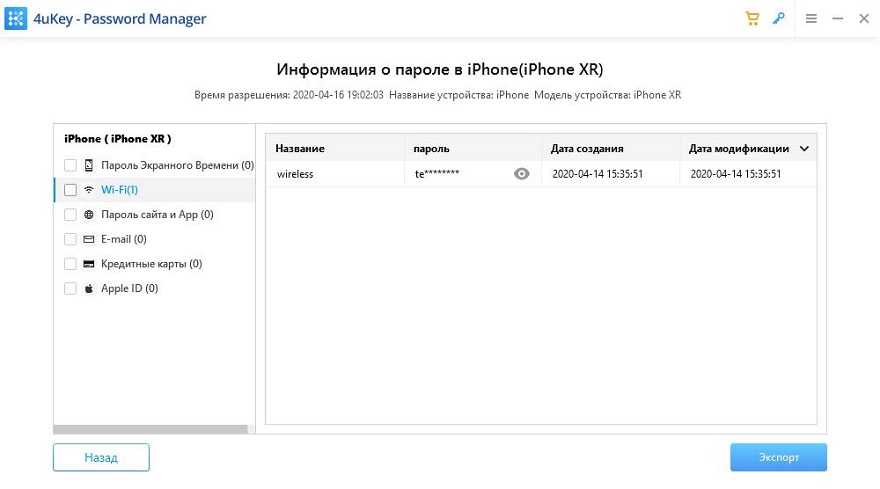Open the hamburger menu icon
This screenshot has width=880, height=489.
811,19
